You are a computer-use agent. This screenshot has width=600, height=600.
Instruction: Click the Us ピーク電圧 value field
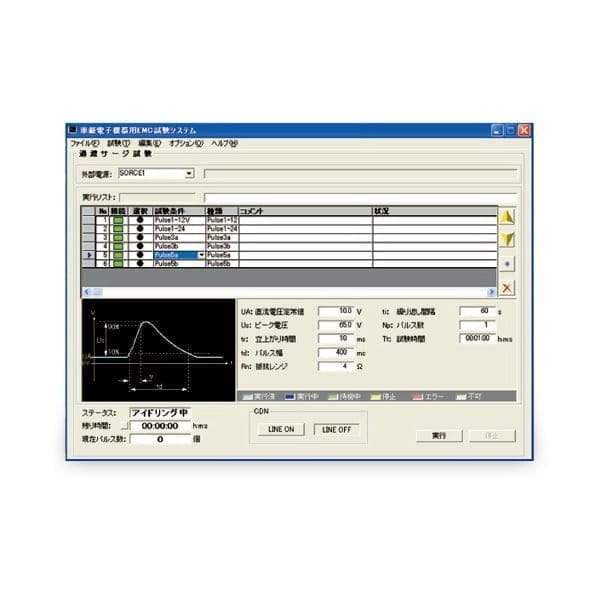click(337, 325)
